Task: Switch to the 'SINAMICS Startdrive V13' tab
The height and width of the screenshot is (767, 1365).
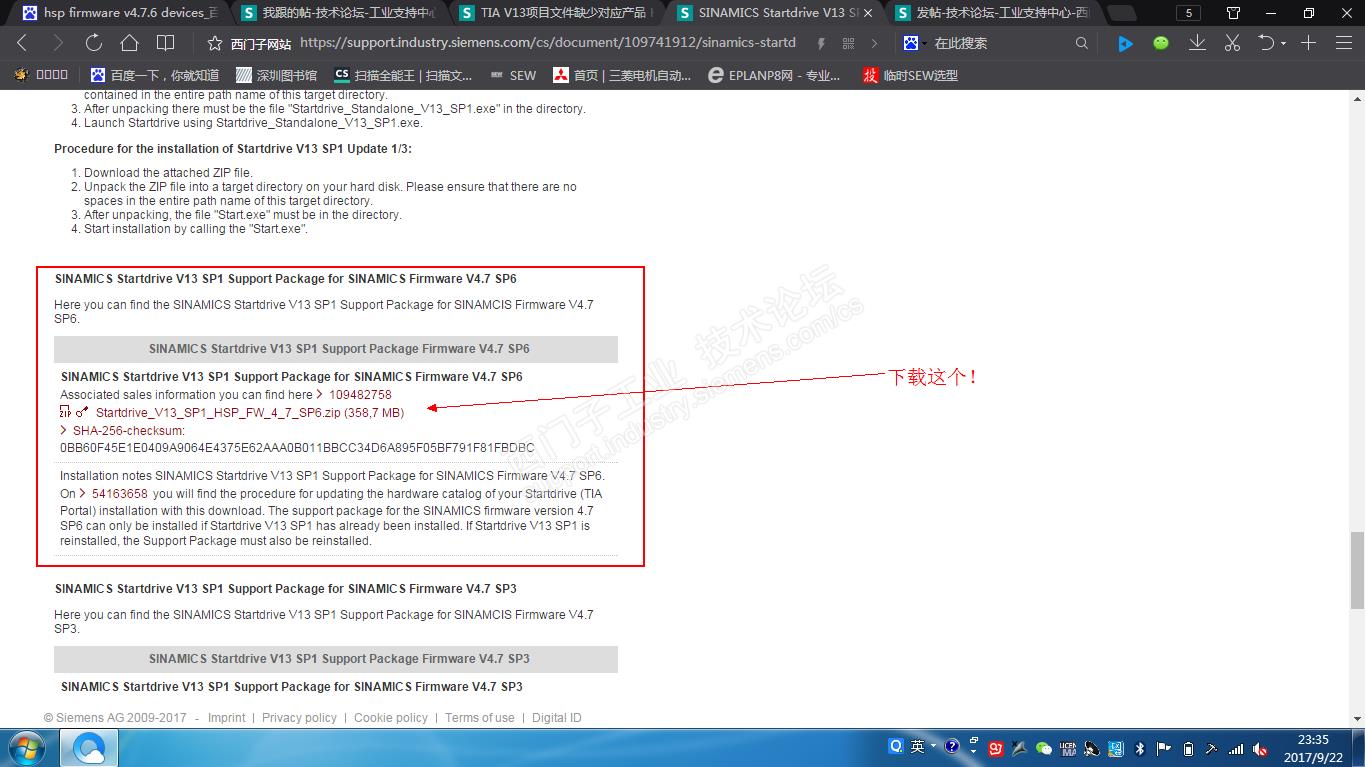Action: click(x=773, y=13)
